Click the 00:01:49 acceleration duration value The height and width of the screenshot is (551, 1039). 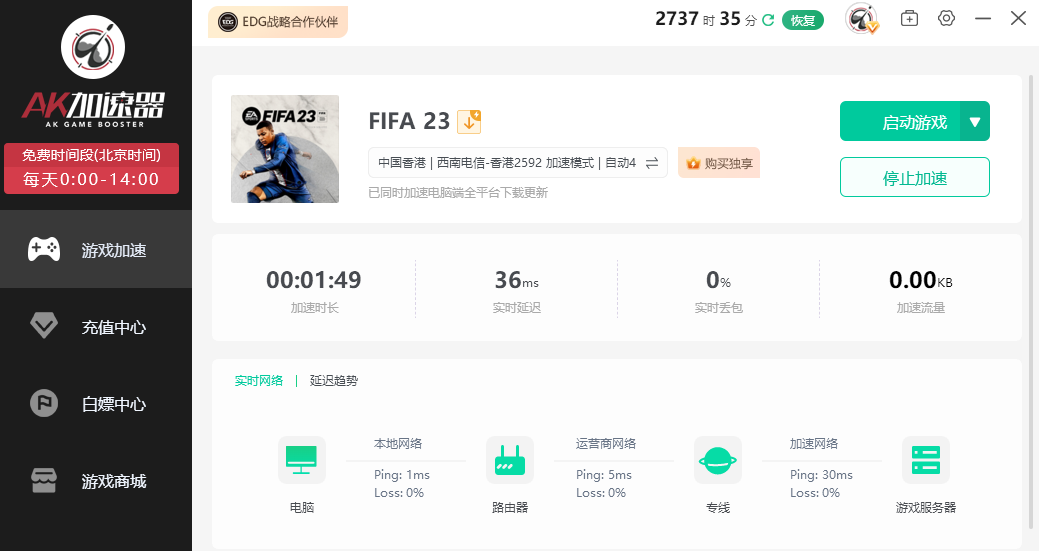[x=313, y=280]
